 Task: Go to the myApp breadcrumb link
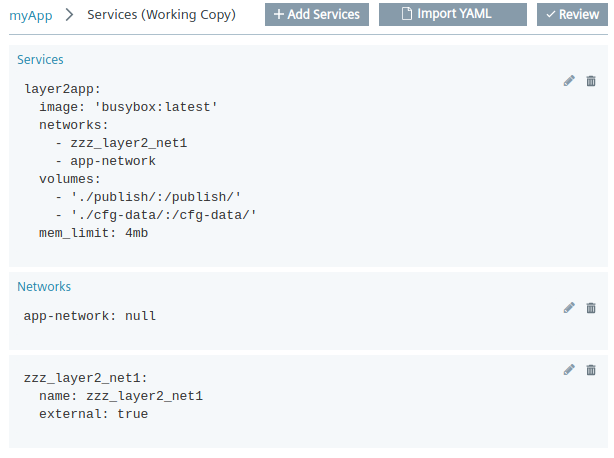(x=30, y=16)
